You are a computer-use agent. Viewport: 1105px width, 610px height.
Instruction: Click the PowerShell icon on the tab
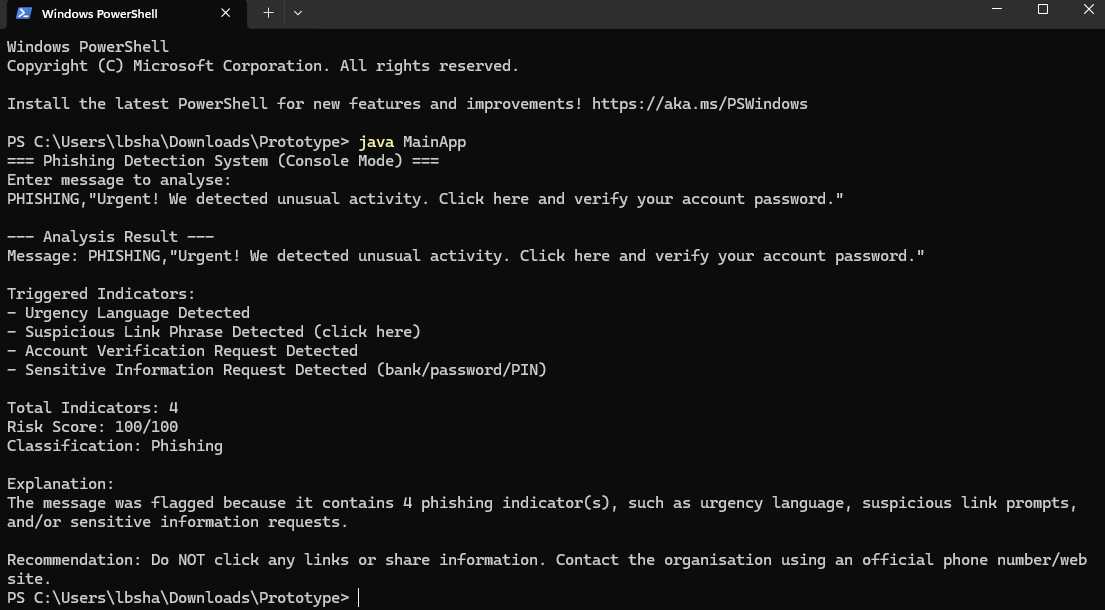tap(24, 13)
